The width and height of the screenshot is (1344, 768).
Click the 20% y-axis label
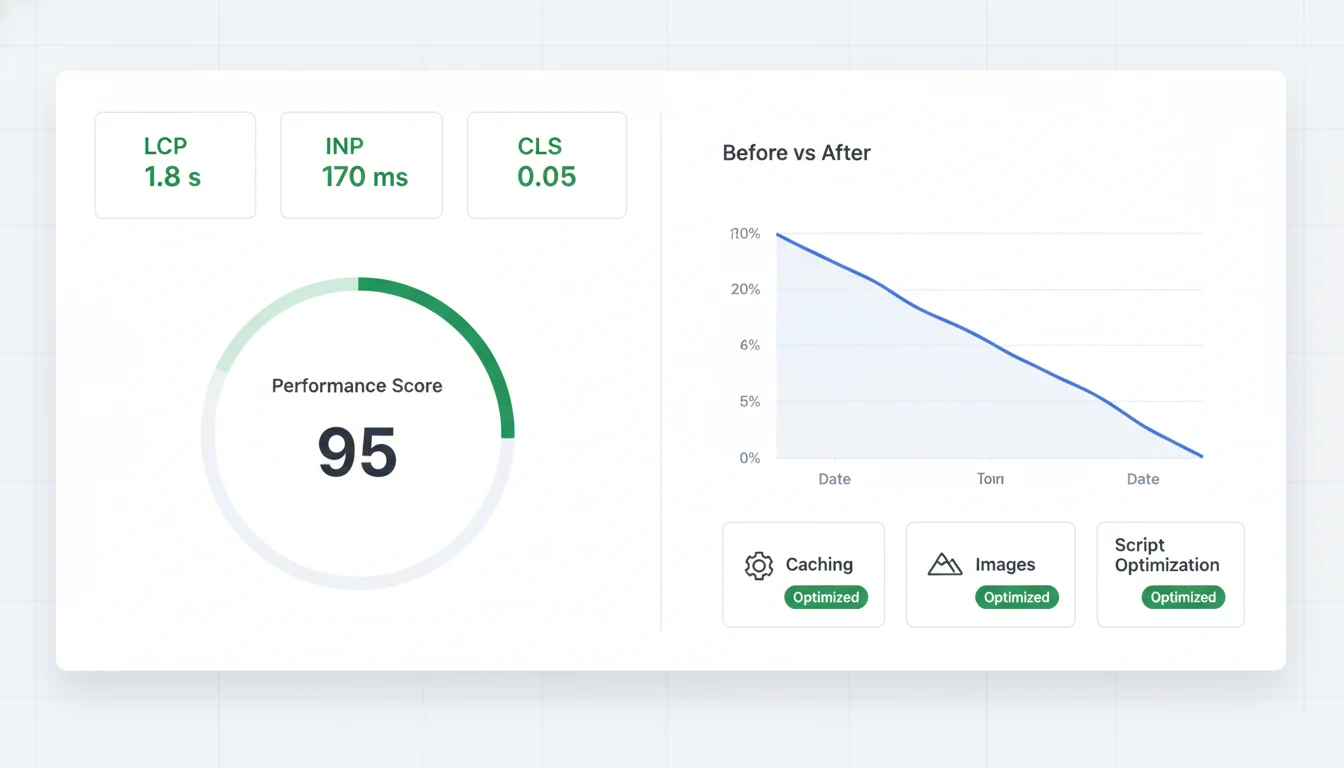746,289
